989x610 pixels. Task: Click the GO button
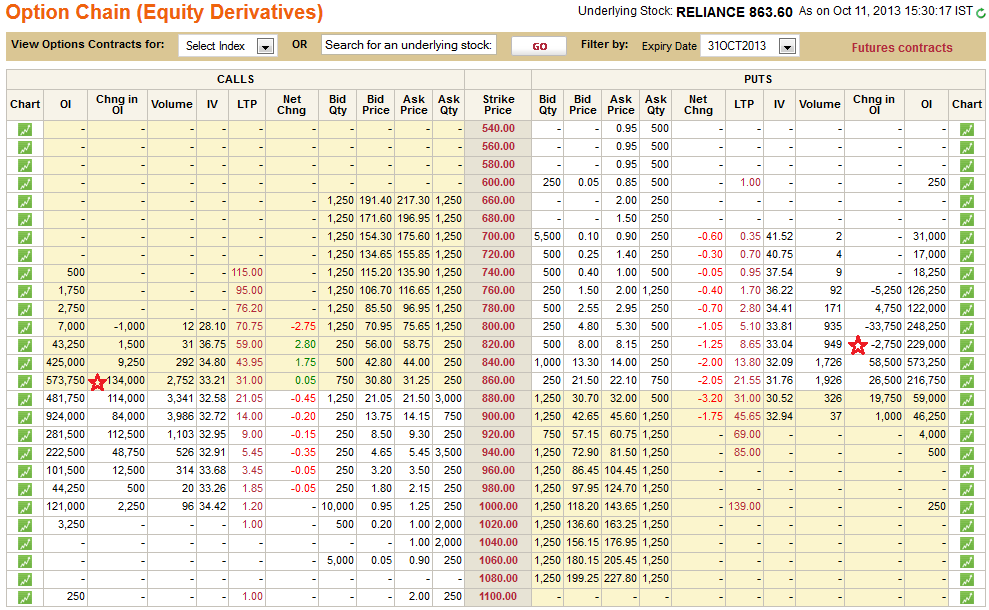click(539, 46)
